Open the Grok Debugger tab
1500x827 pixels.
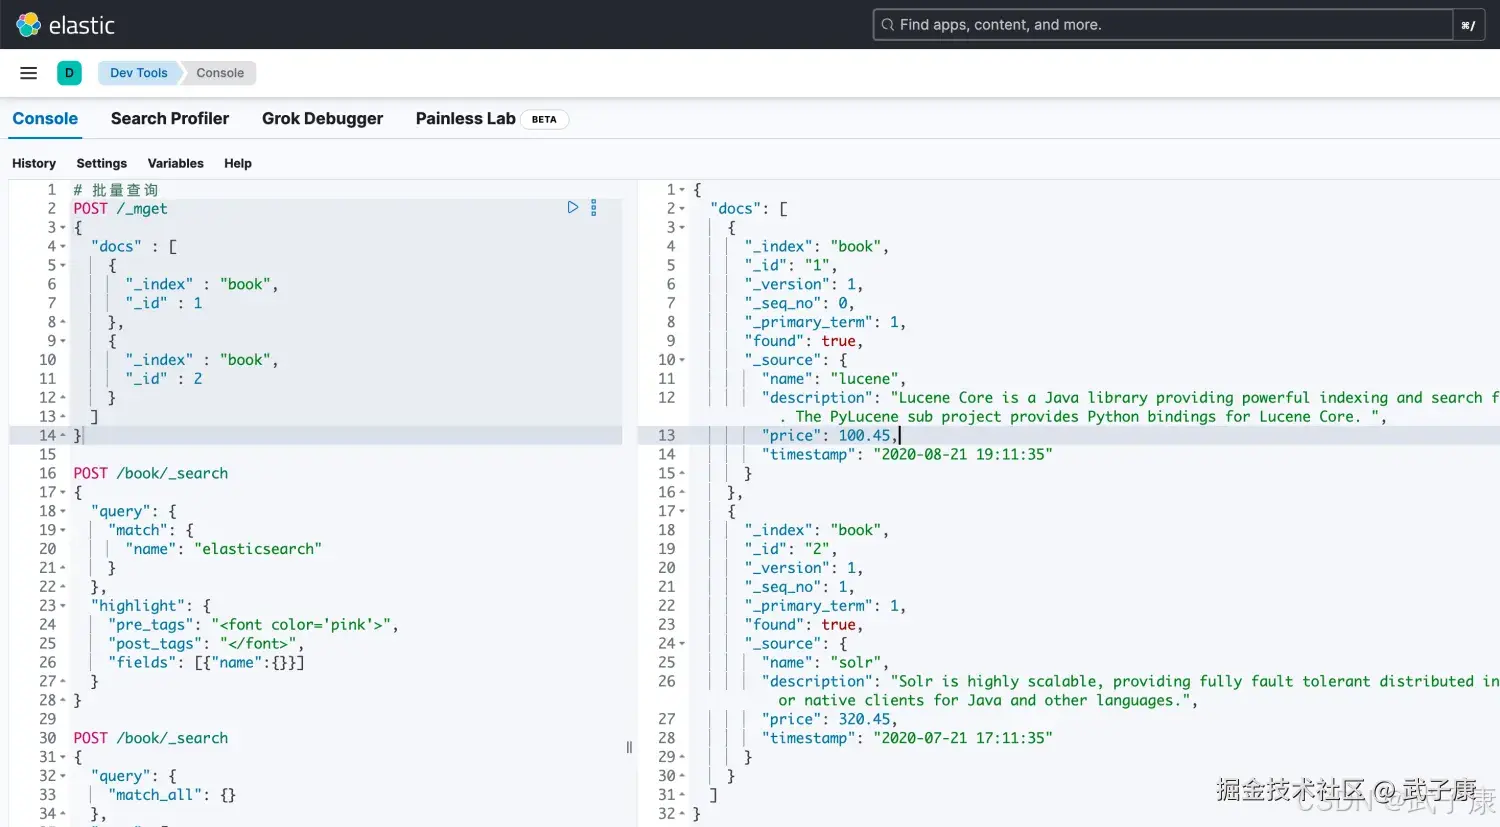pos(322,119)
